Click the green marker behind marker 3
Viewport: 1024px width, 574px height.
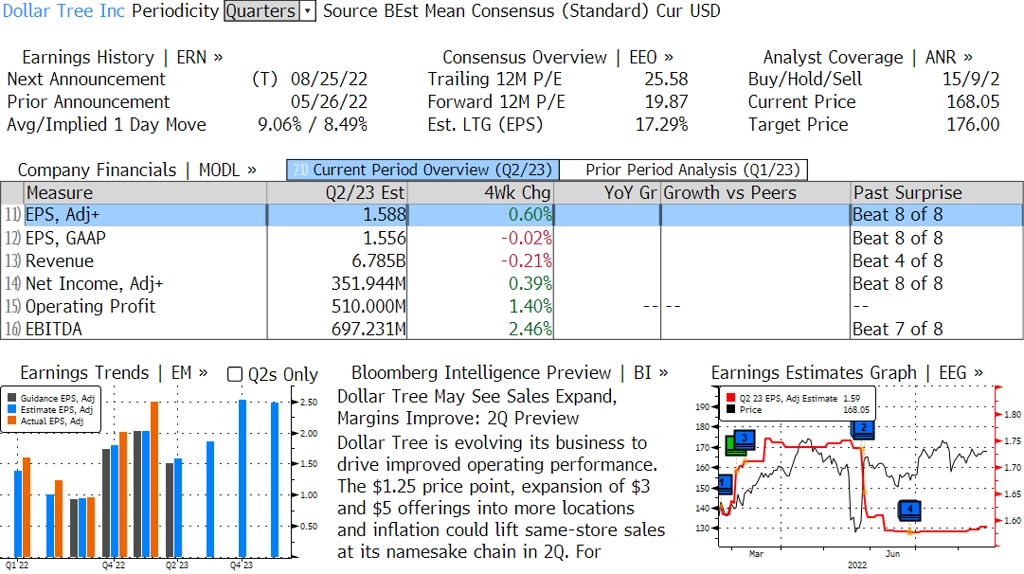731,447
